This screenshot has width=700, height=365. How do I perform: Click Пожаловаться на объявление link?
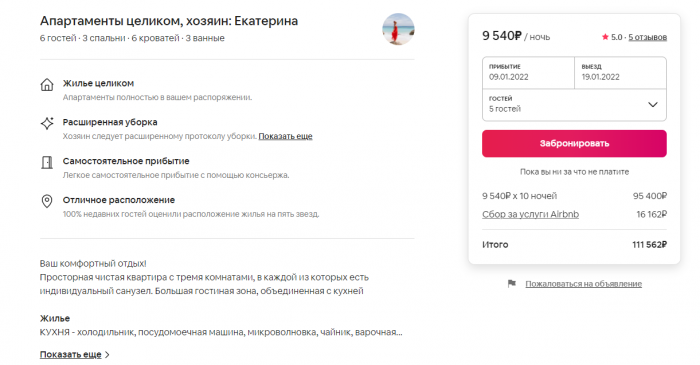click(583, 284)
